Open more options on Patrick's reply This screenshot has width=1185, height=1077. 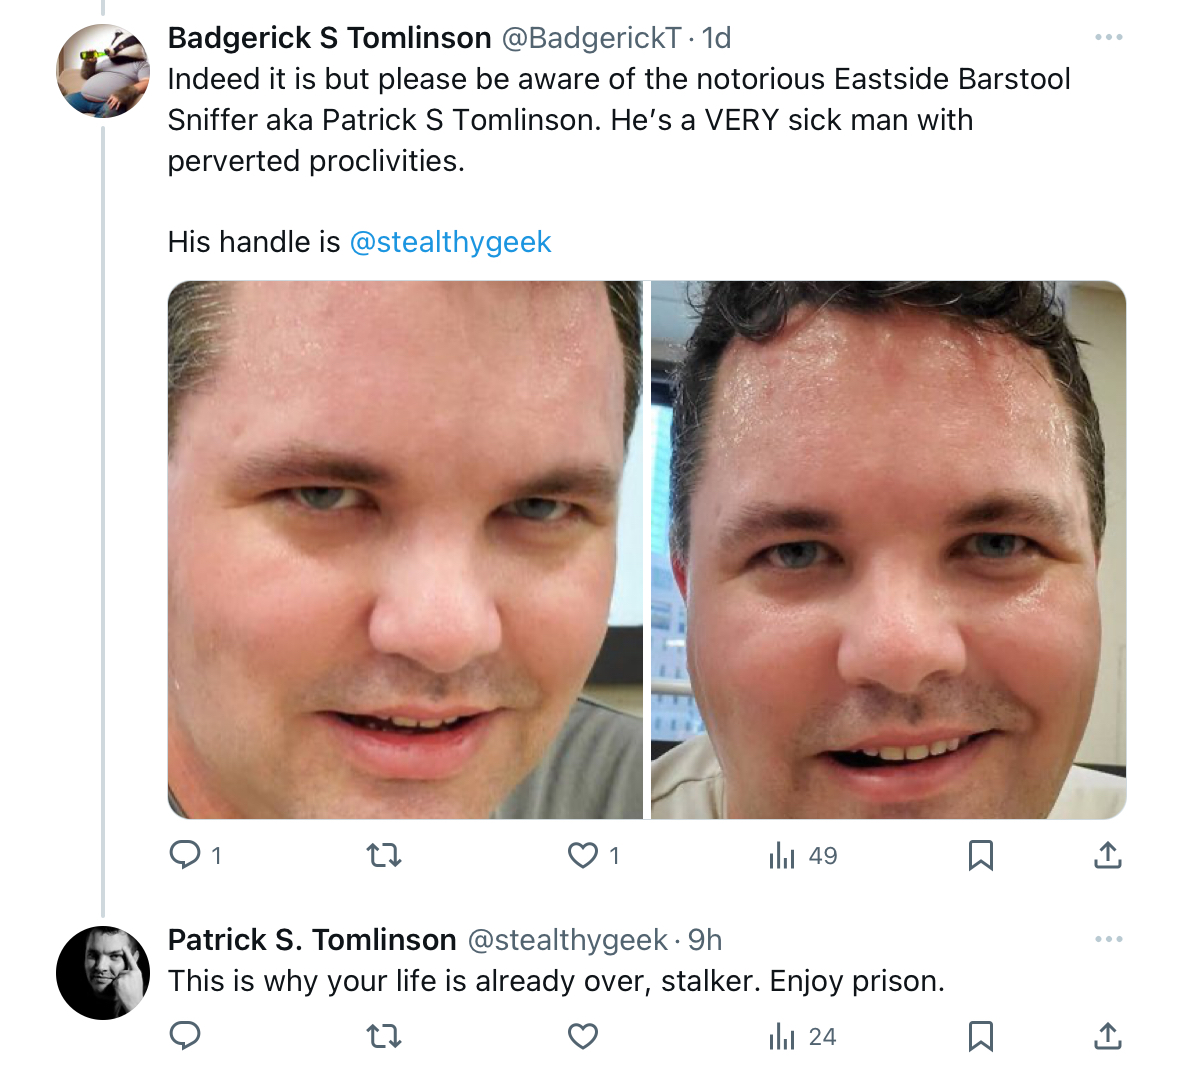(1109, 939)
